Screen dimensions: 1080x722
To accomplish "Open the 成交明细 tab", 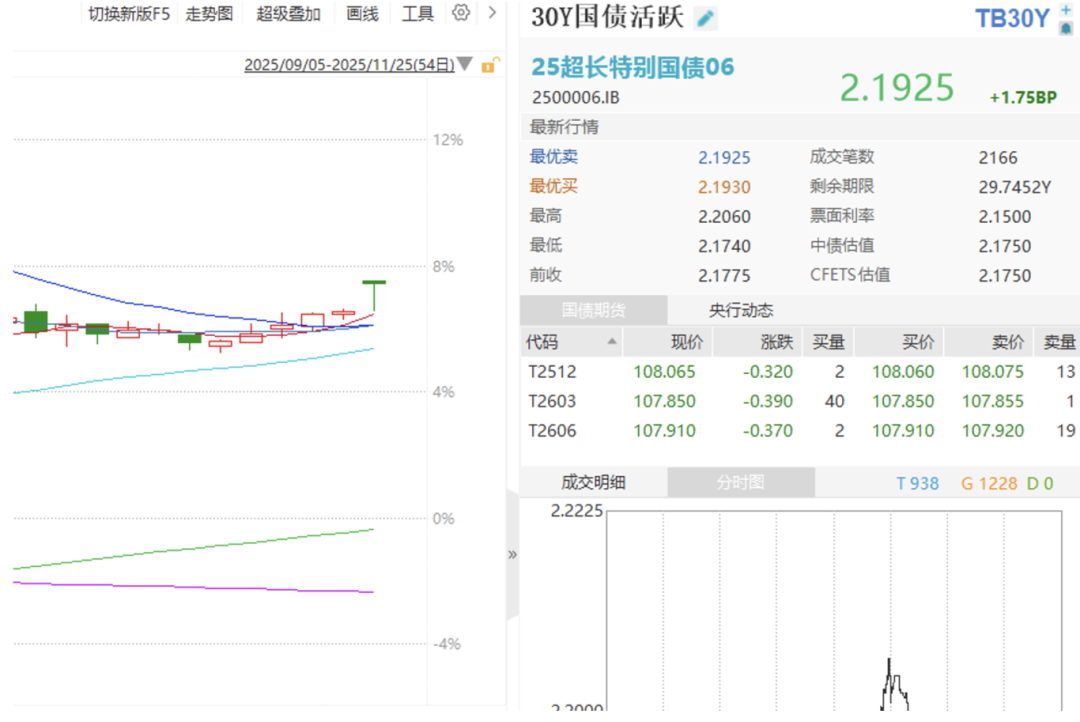I will tap(593, 483).
